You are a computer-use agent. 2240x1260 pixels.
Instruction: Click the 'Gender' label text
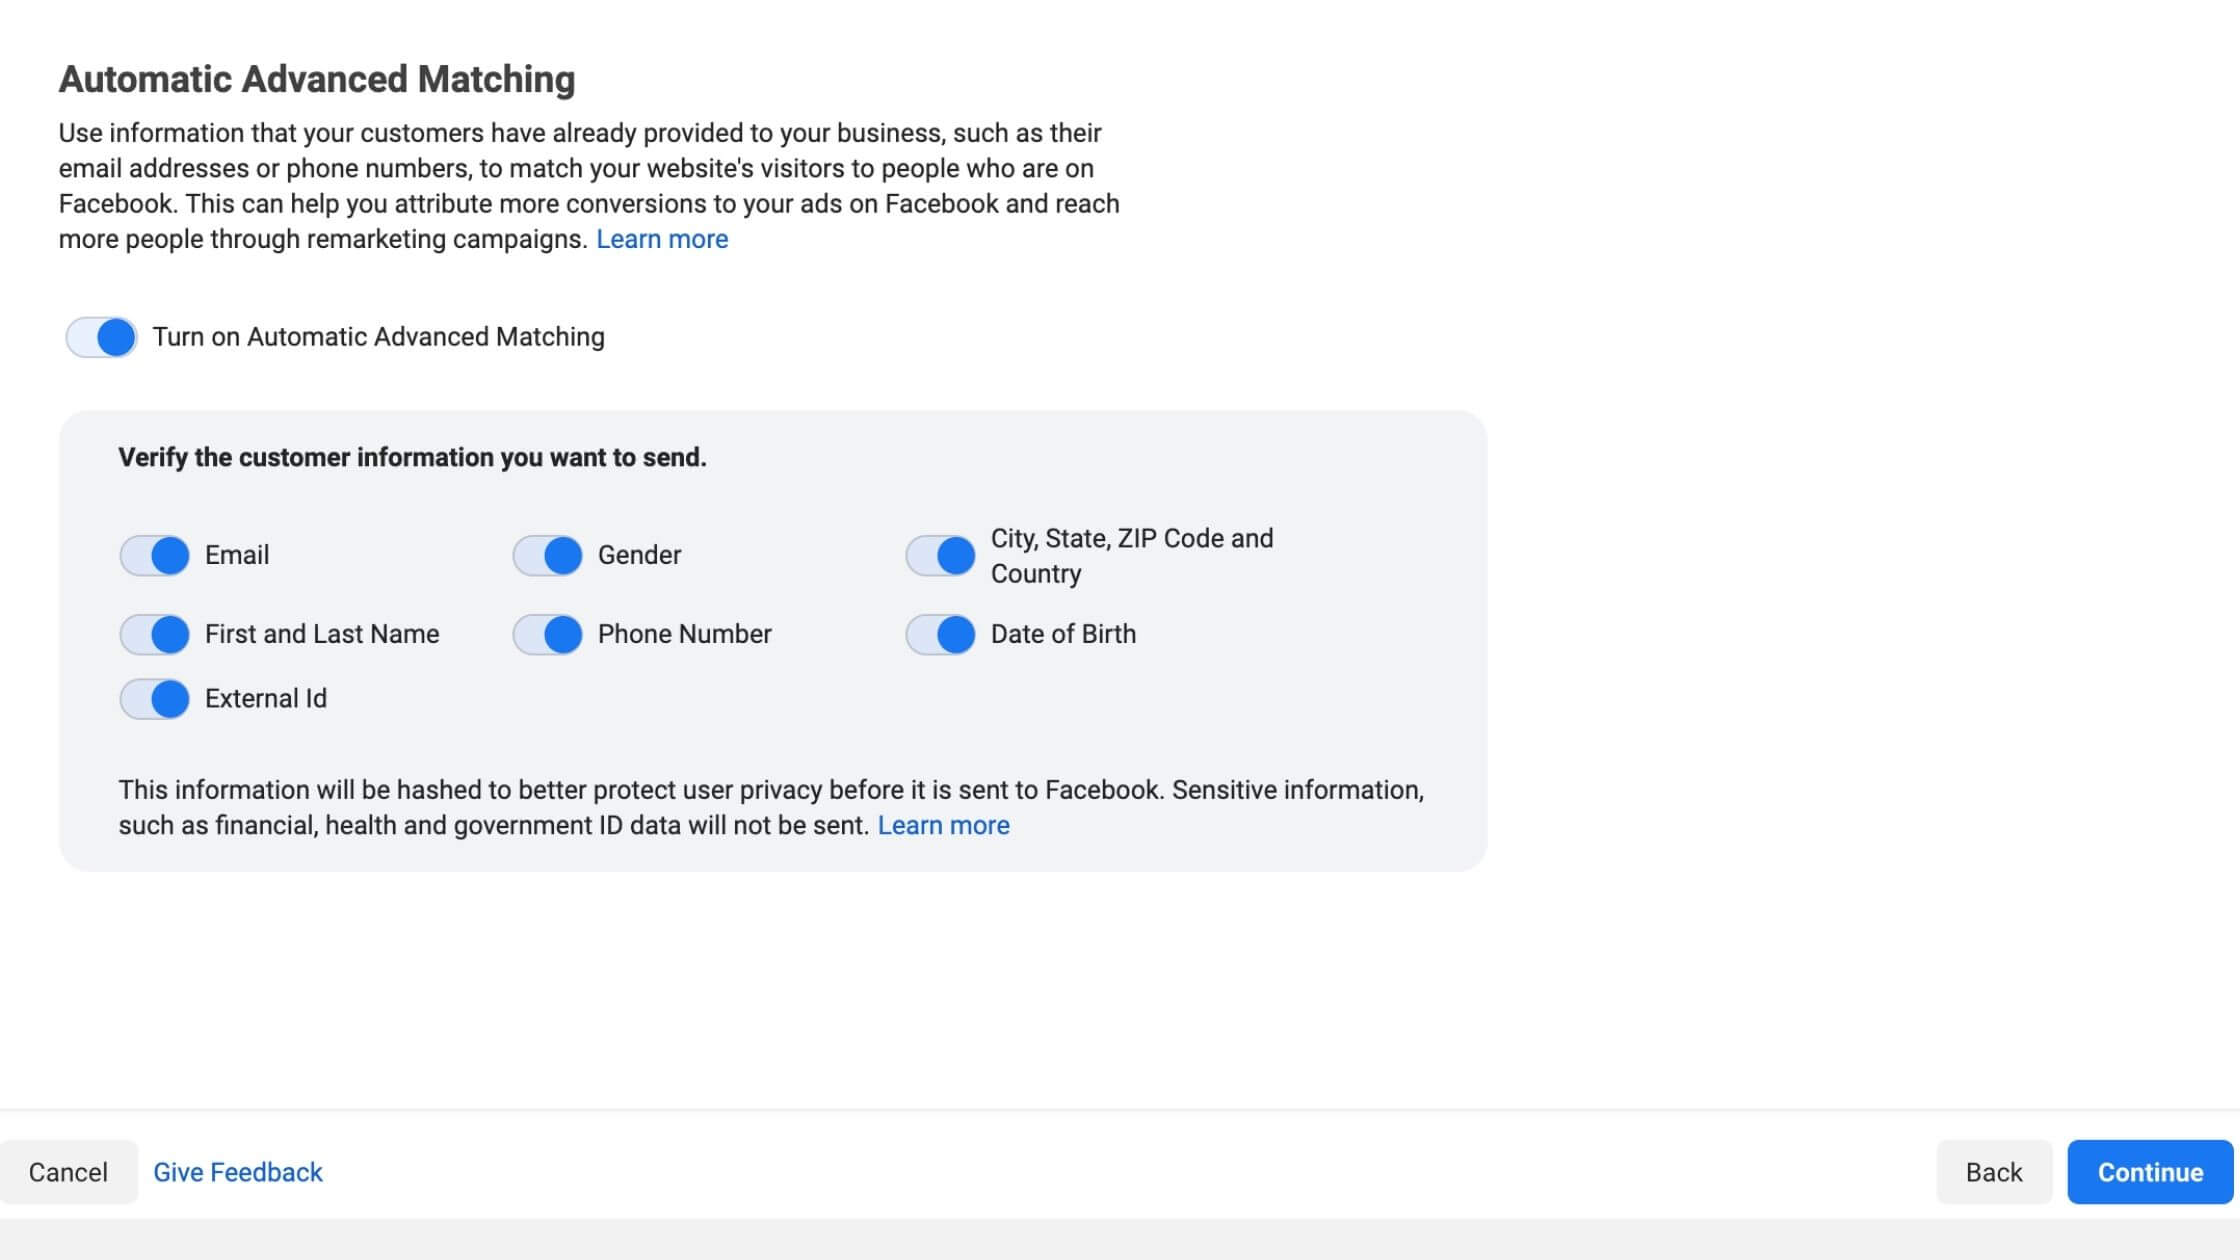[639, 555]
